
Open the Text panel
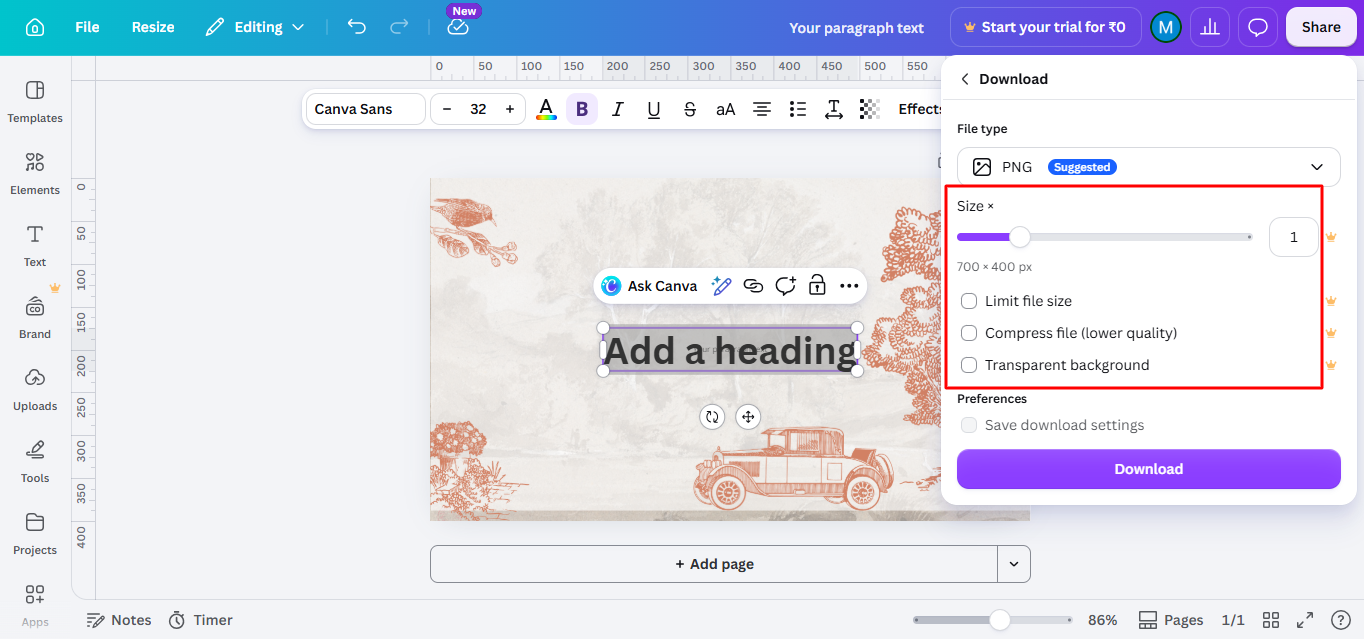coord(35,246)
